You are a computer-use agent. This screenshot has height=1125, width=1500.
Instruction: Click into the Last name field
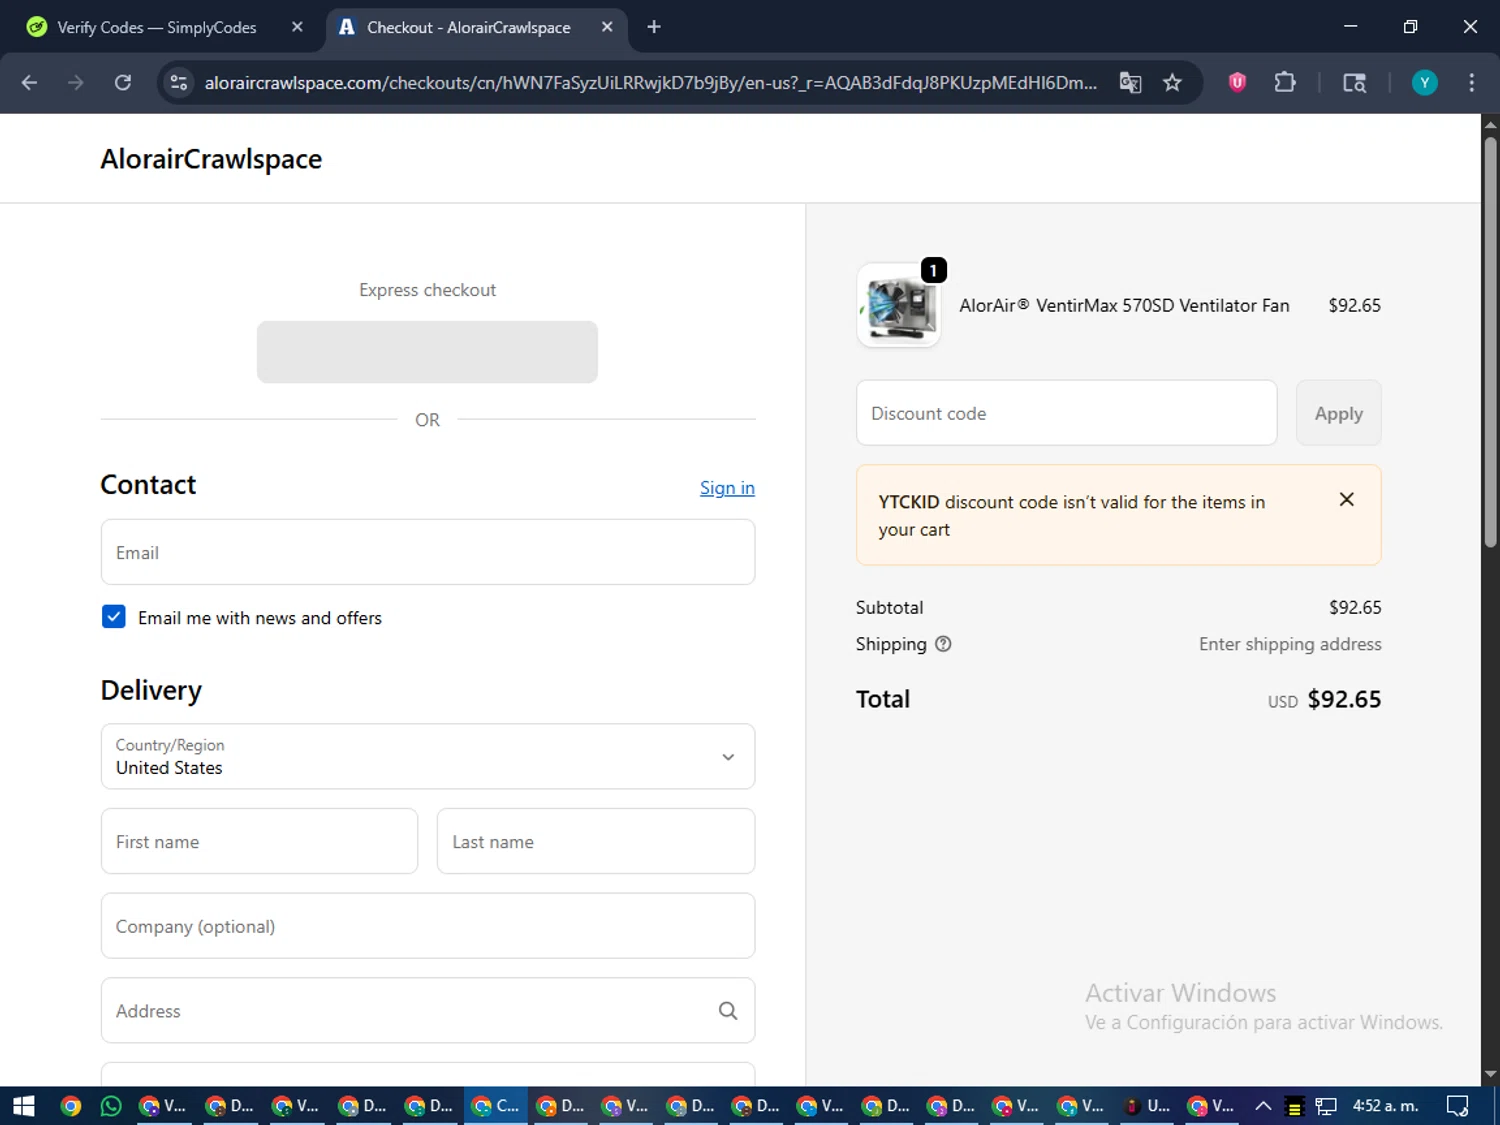coord(596,841)
